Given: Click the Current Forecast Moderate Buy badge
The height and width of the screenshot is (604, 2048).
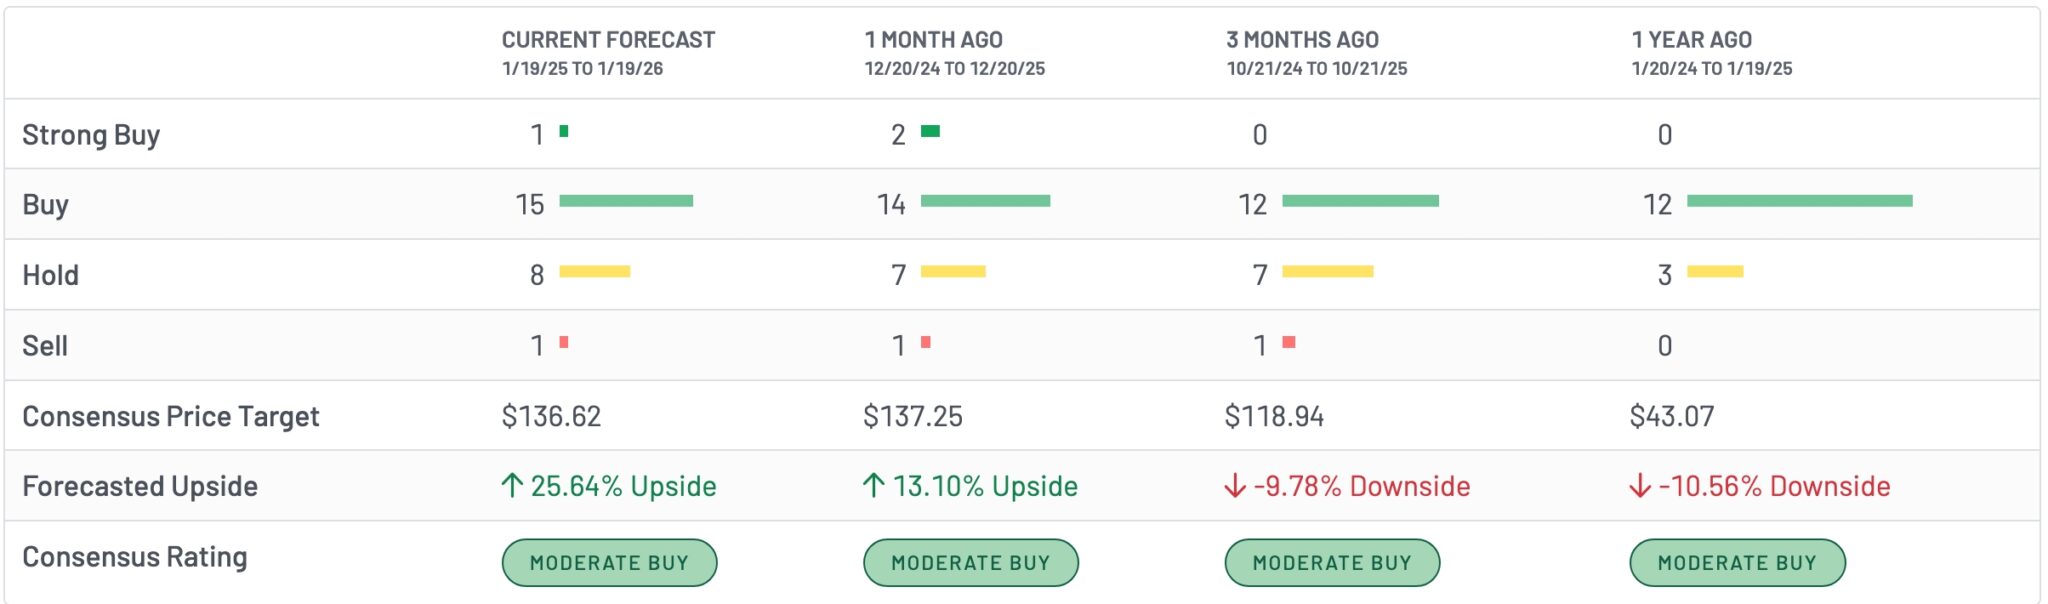Looking at the screenshot, I should (609, 563).
